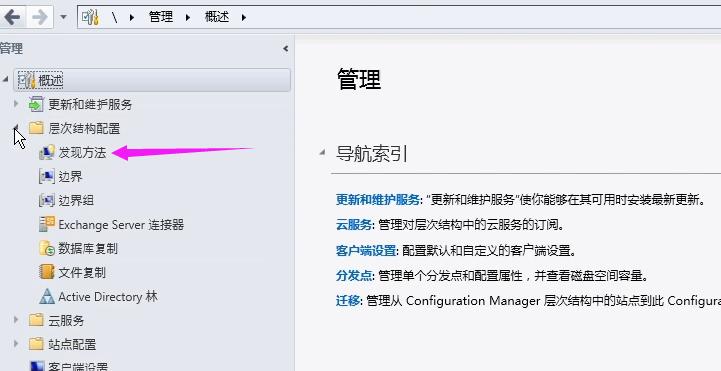Expand the 云服务 folder node
This screenshot has width=721, height=371.
16,320
